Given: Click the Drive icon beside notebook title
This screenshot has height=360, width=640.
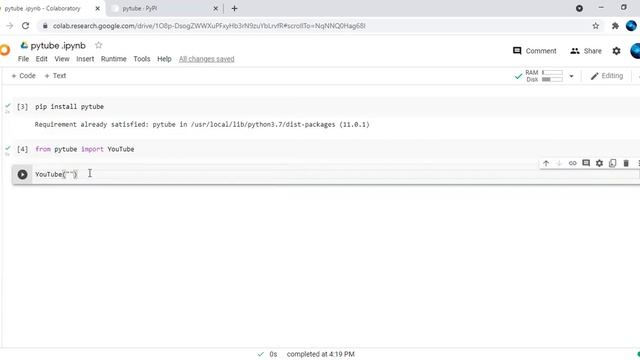Looking at the screenshot, I should point(24,45).
